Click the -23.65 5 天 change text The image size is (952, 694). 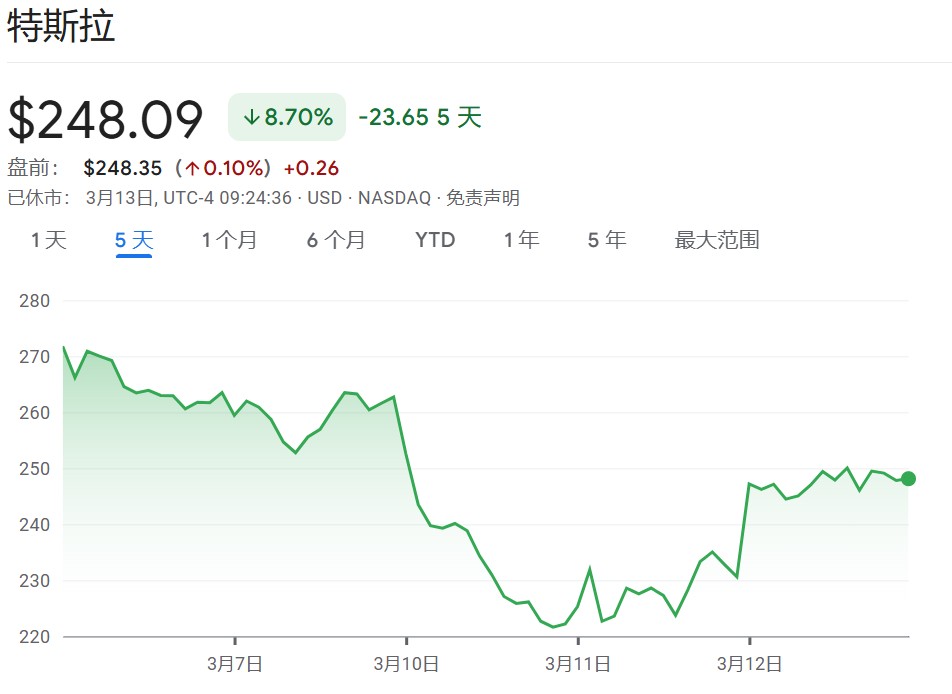(420, 117)
